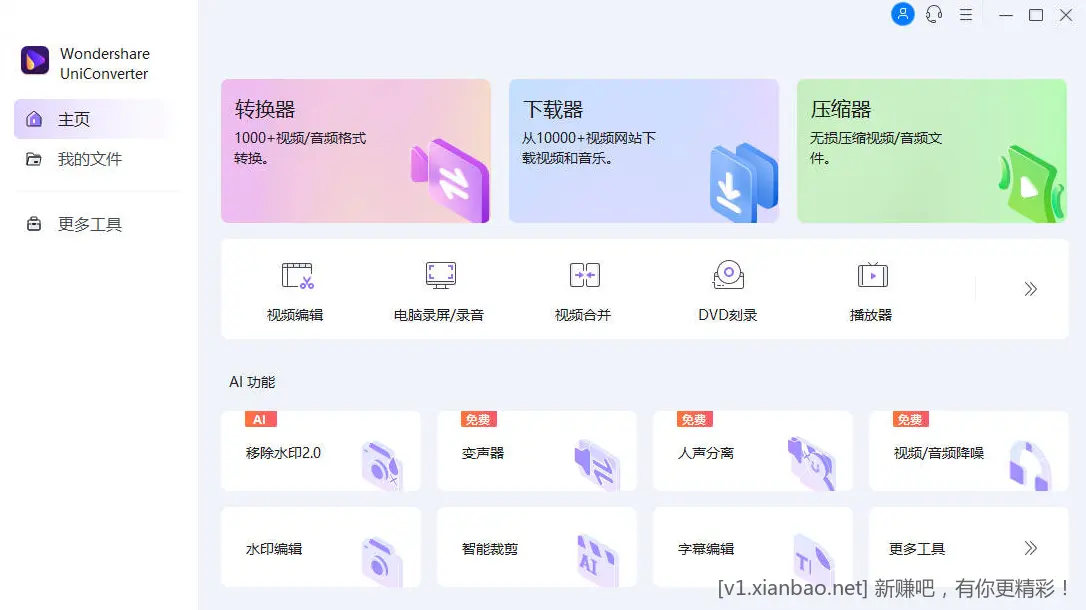Select 移除水印2.0 watermark remover

click(321, 451)
